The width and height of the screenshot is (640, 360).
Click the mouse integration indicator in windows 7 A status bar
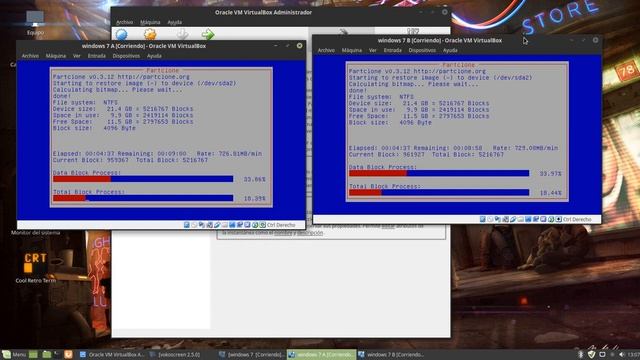(255, 225)
